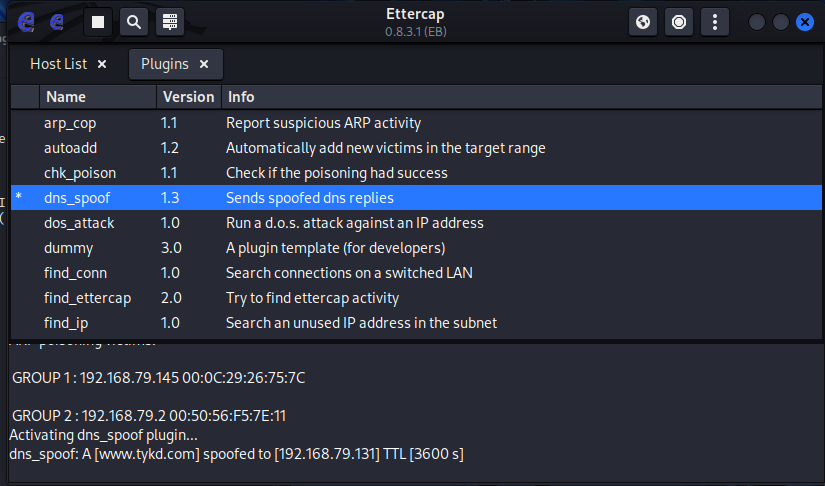825x486 pixels.
Task: Click the hosts list toolbar icon
Action: pyautogui.click(x=169, y=22)
